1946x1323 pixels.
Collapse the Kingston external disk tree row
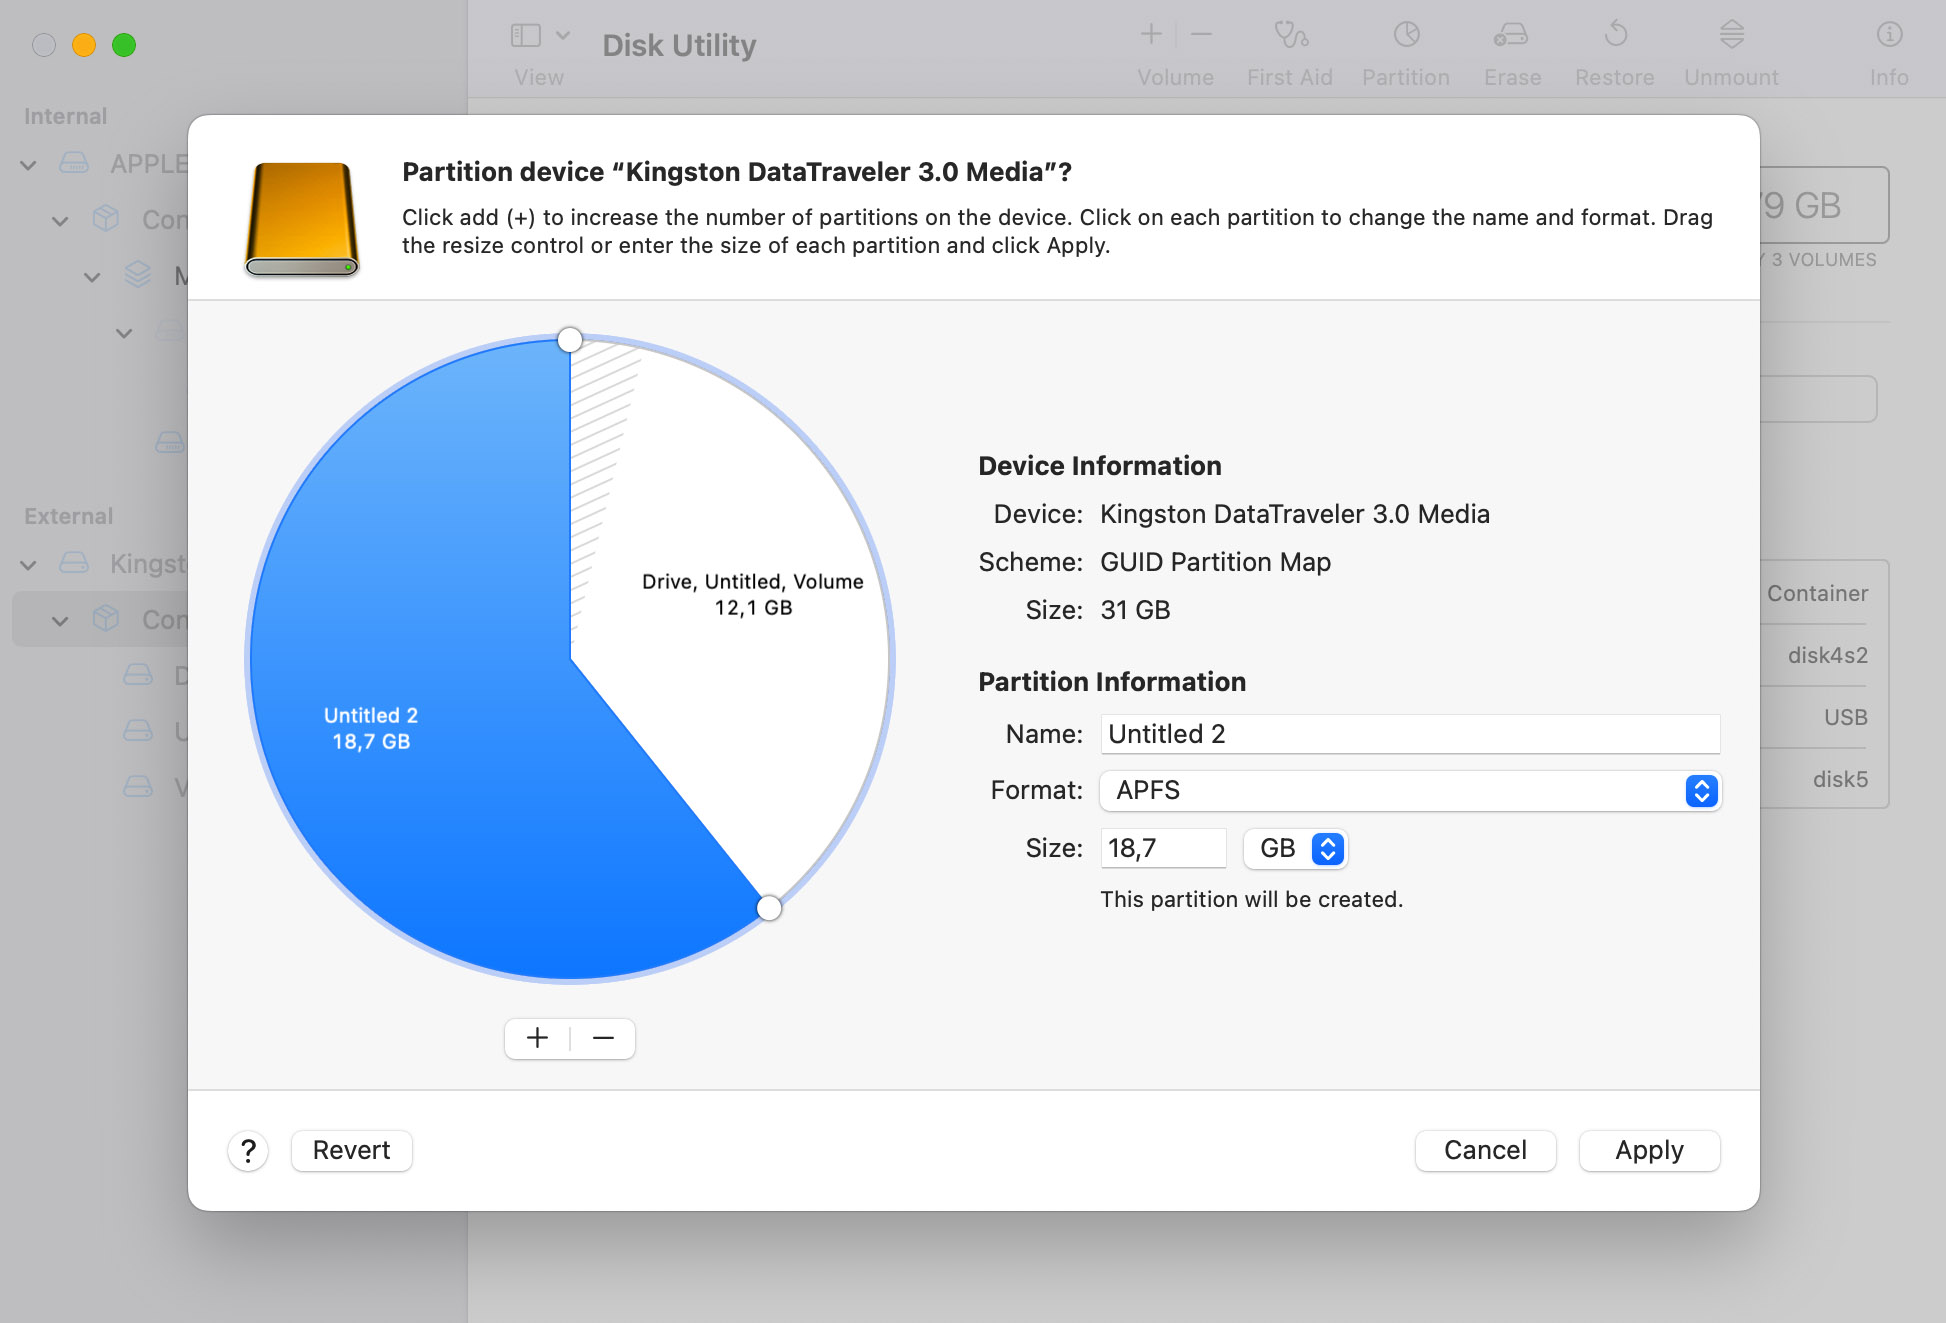pyautogui.click(x=29, y=565)
